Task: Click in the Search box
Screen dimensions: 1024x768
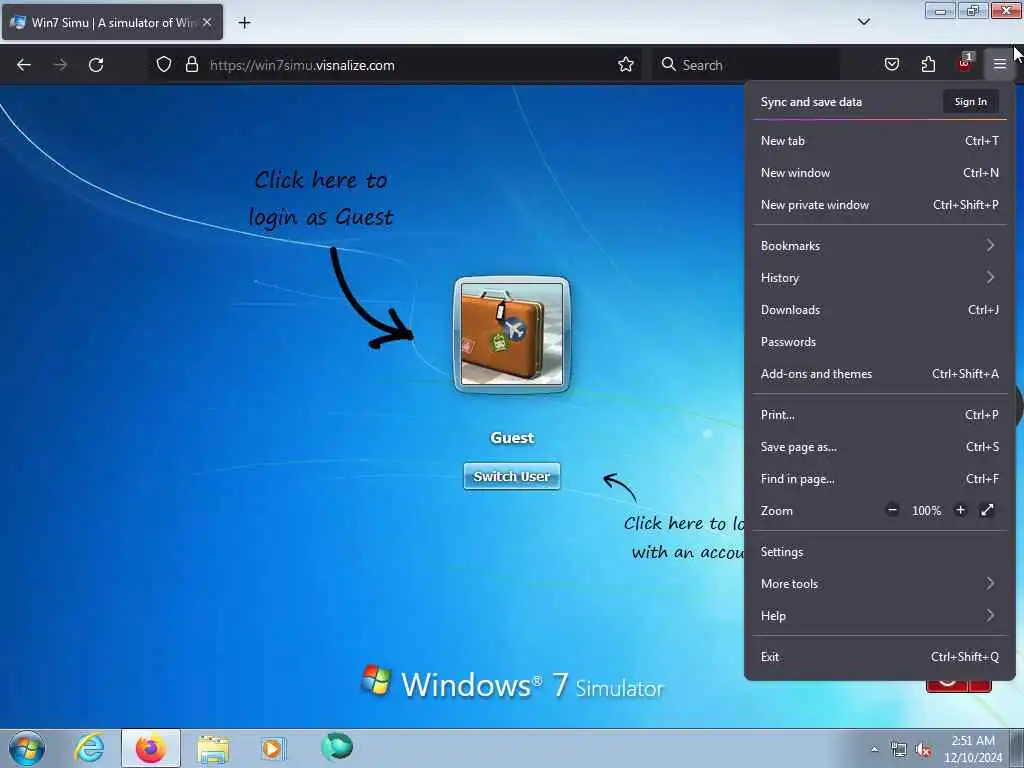Action: (x=746, y=65)
